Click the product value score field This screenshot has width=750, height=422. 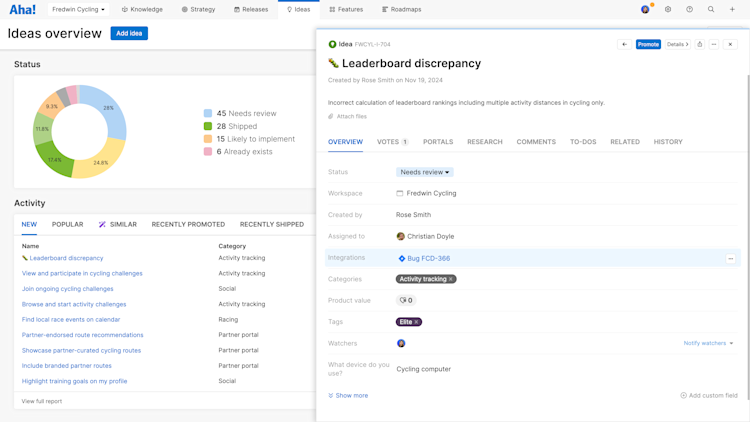tap(406, 300)
